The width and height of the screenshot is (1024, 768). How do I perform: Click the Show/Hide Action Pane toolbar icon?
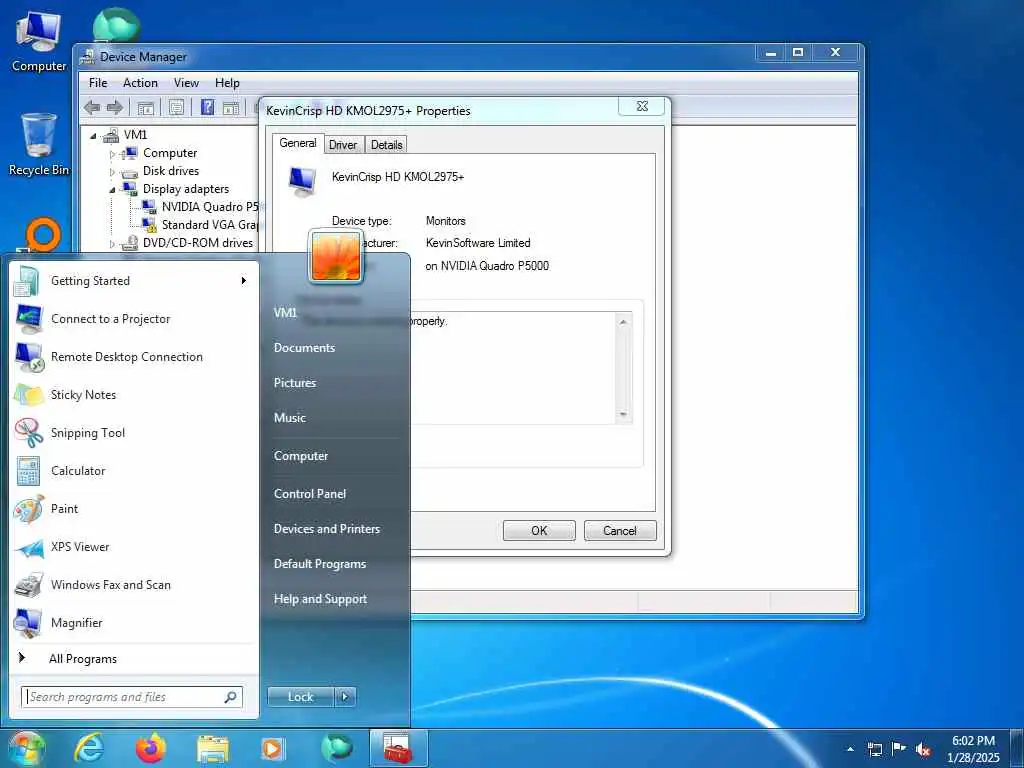coord(231,108)
